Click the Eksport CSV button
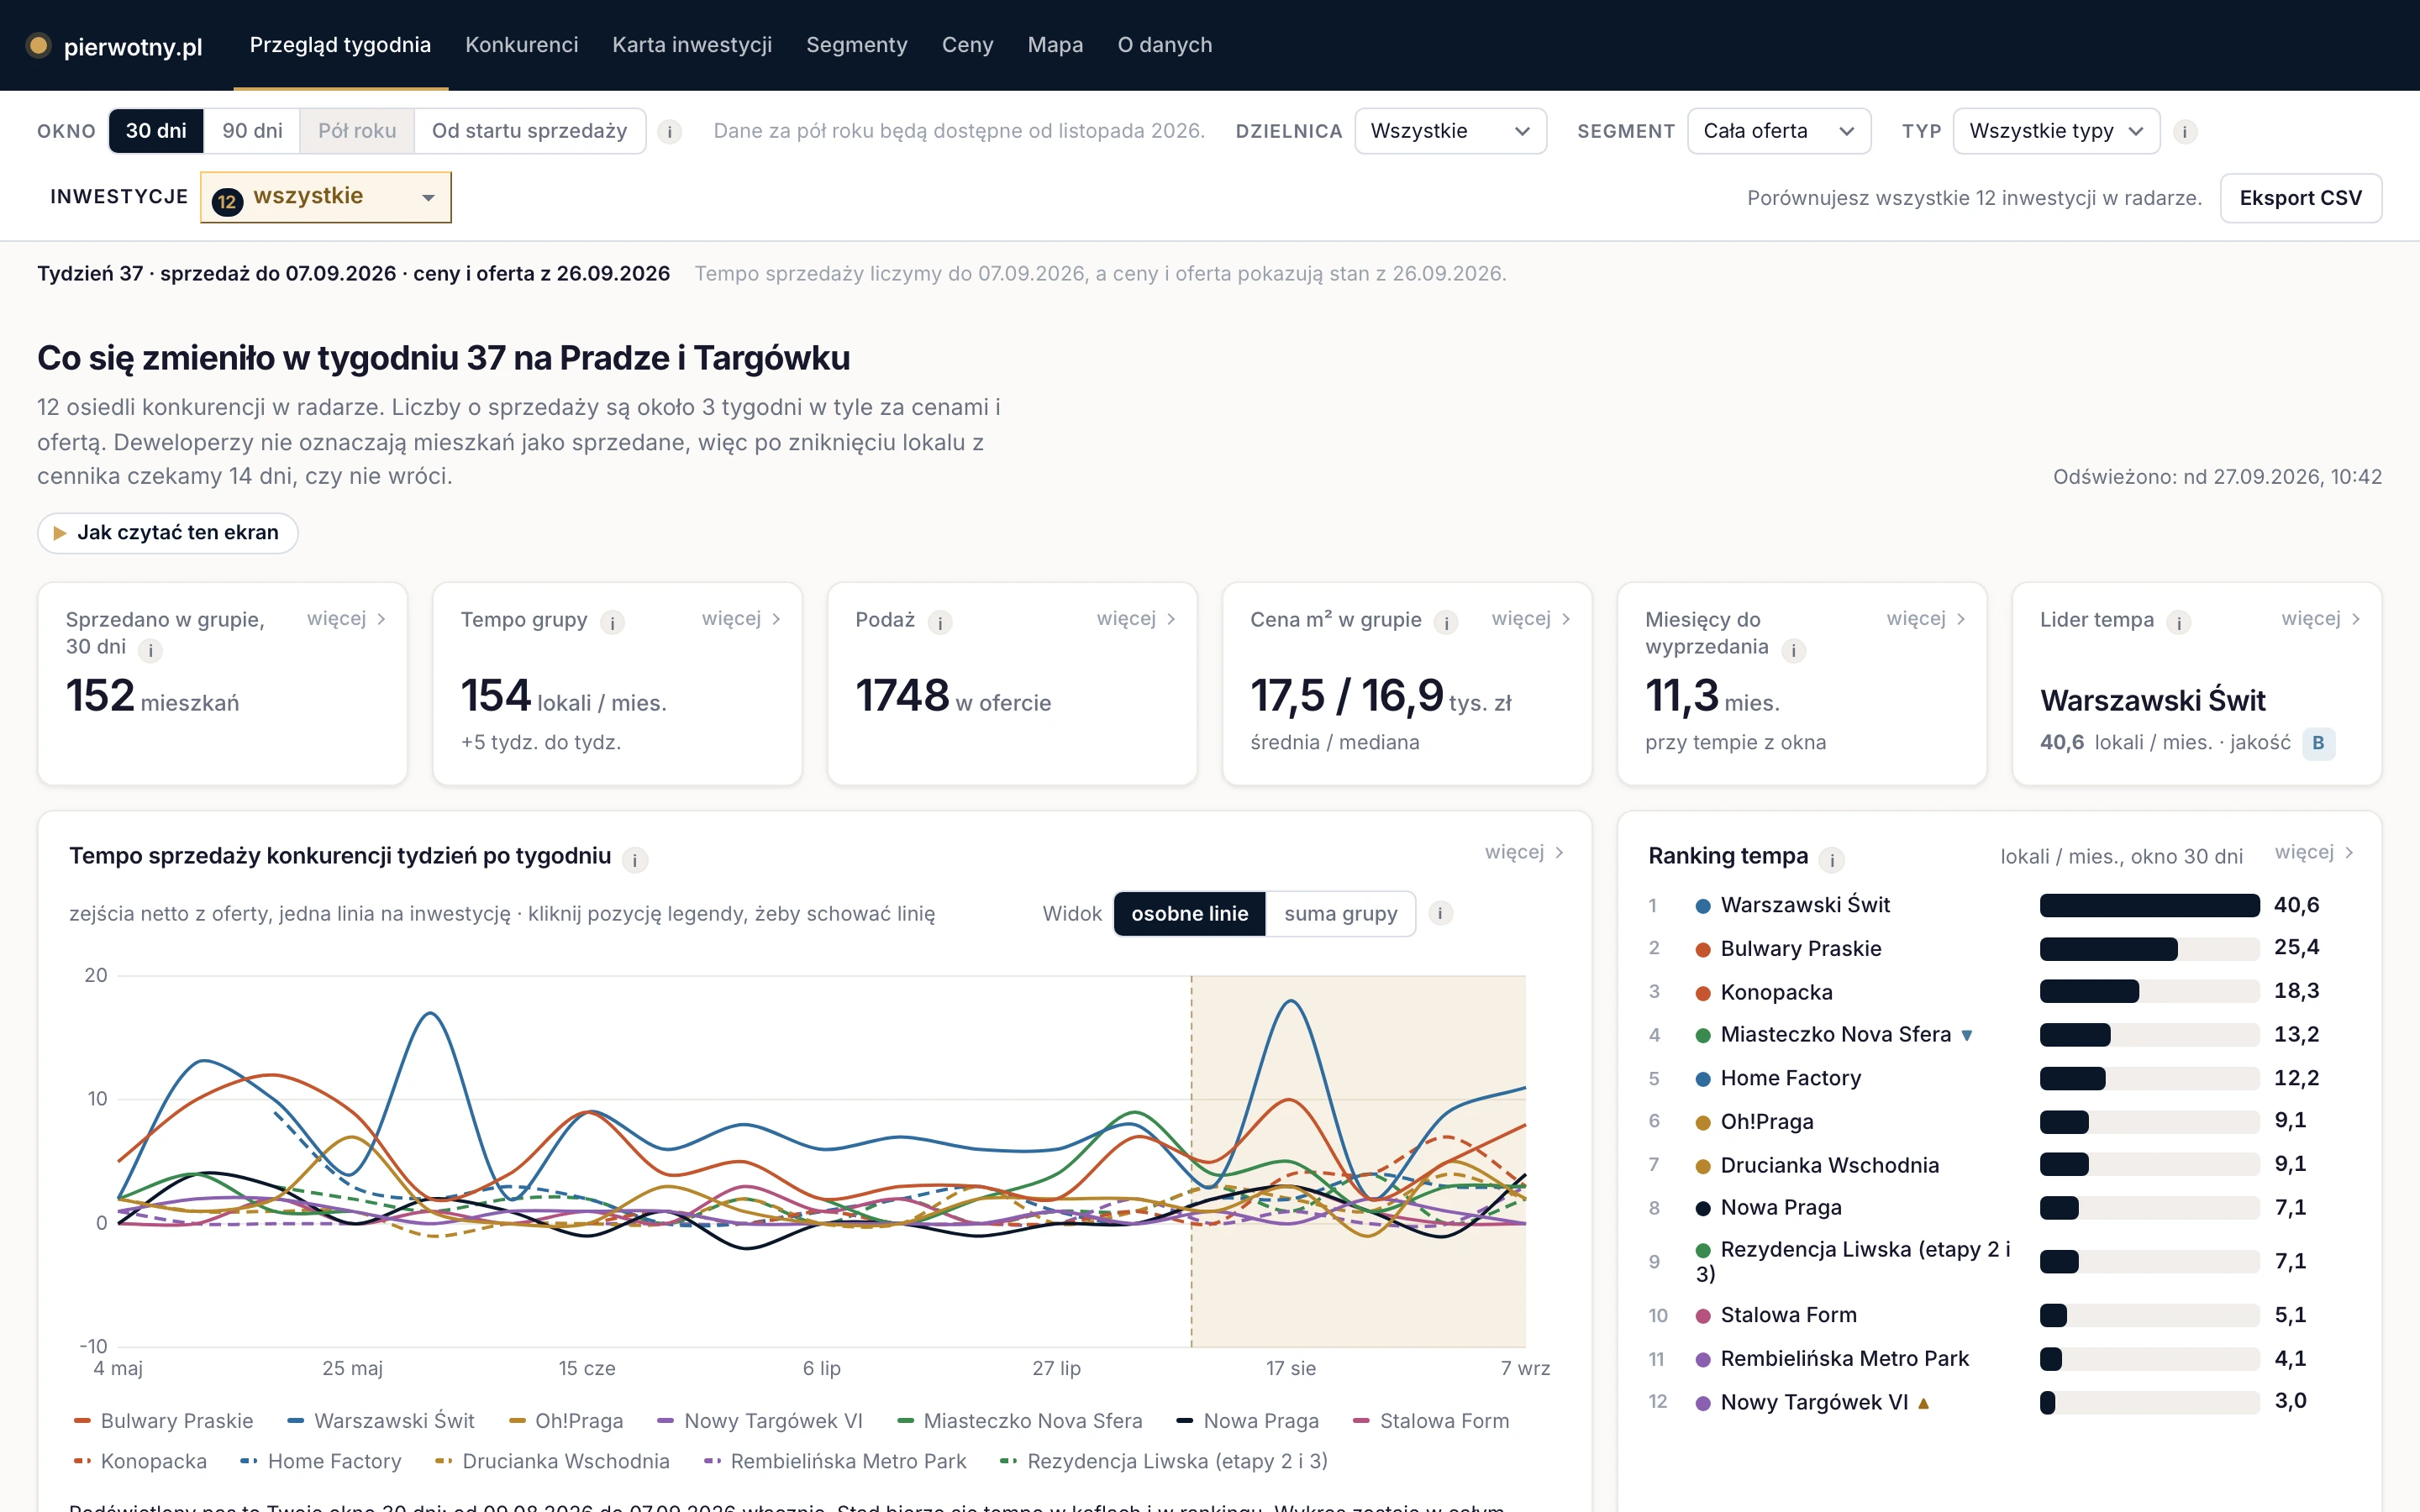2420x1512 pixels. tap(2300, 198)
